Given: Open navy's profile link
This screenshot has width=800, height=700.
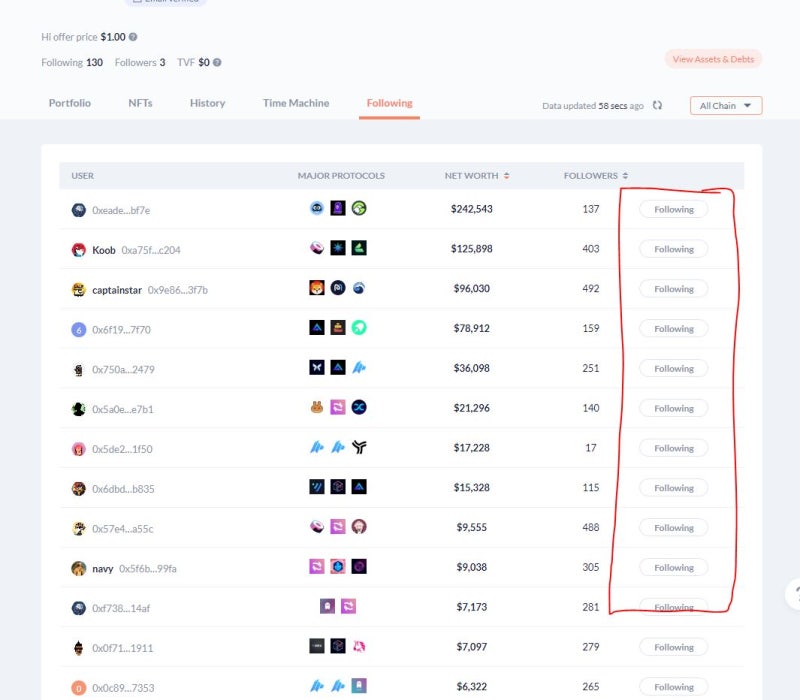Looking at the screenshot, I should [x=103, y=567].
